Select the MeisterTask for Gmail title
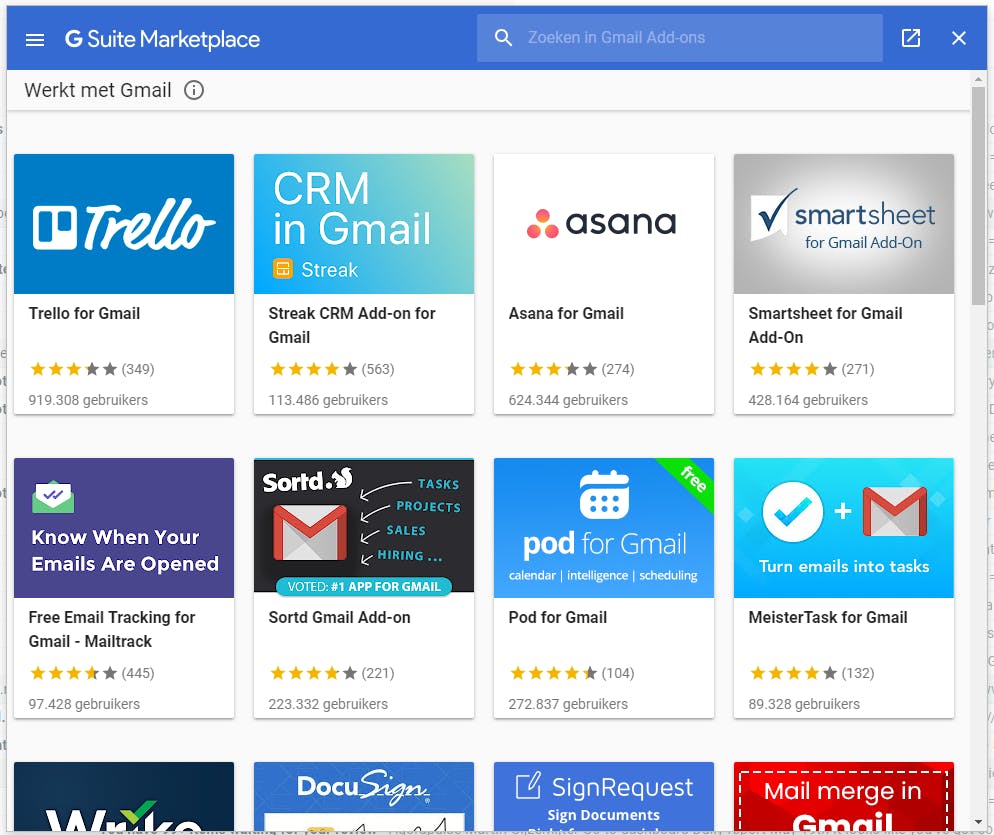This screenshot has height=835, width=994. point(828,618)
